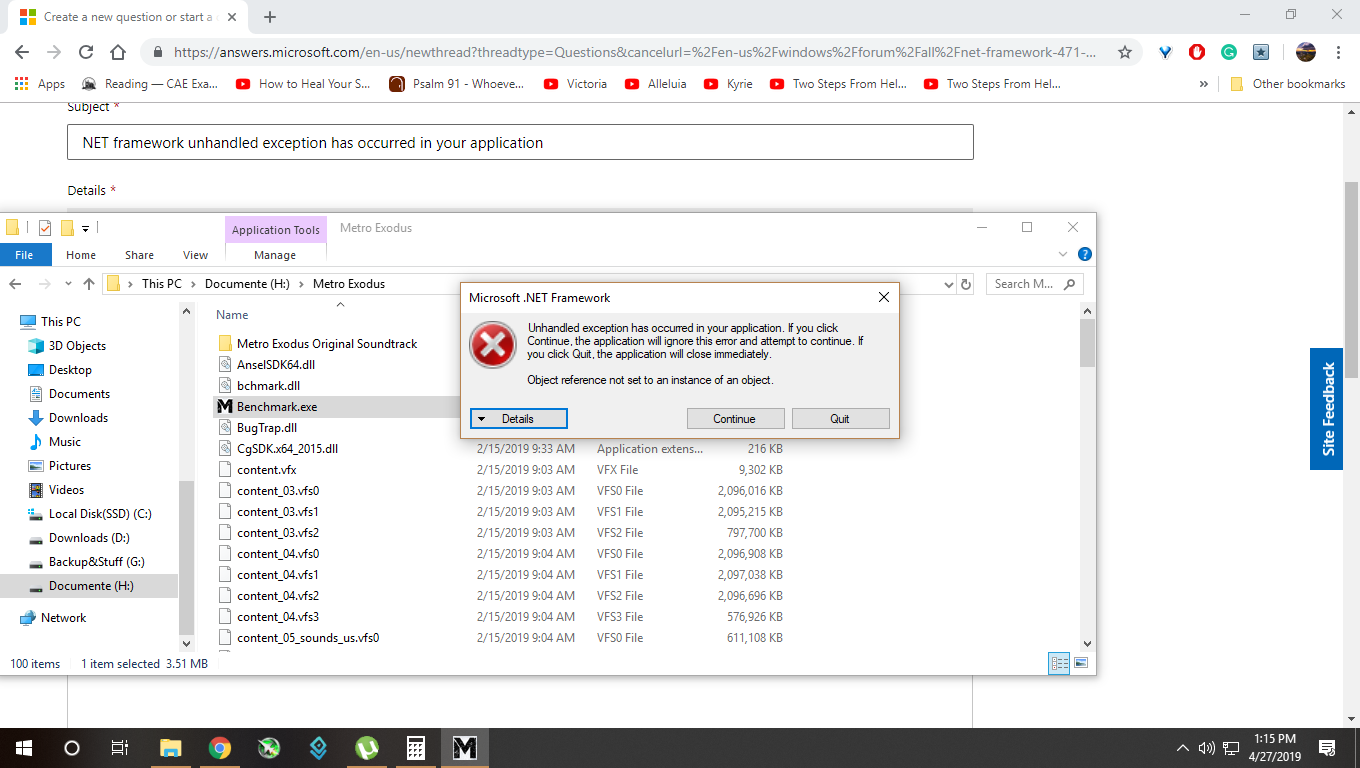The image size is (1360, 768).
Task: Click the Subject text field in Chrome
Action: pyautogui.click(x=520, y=142)
